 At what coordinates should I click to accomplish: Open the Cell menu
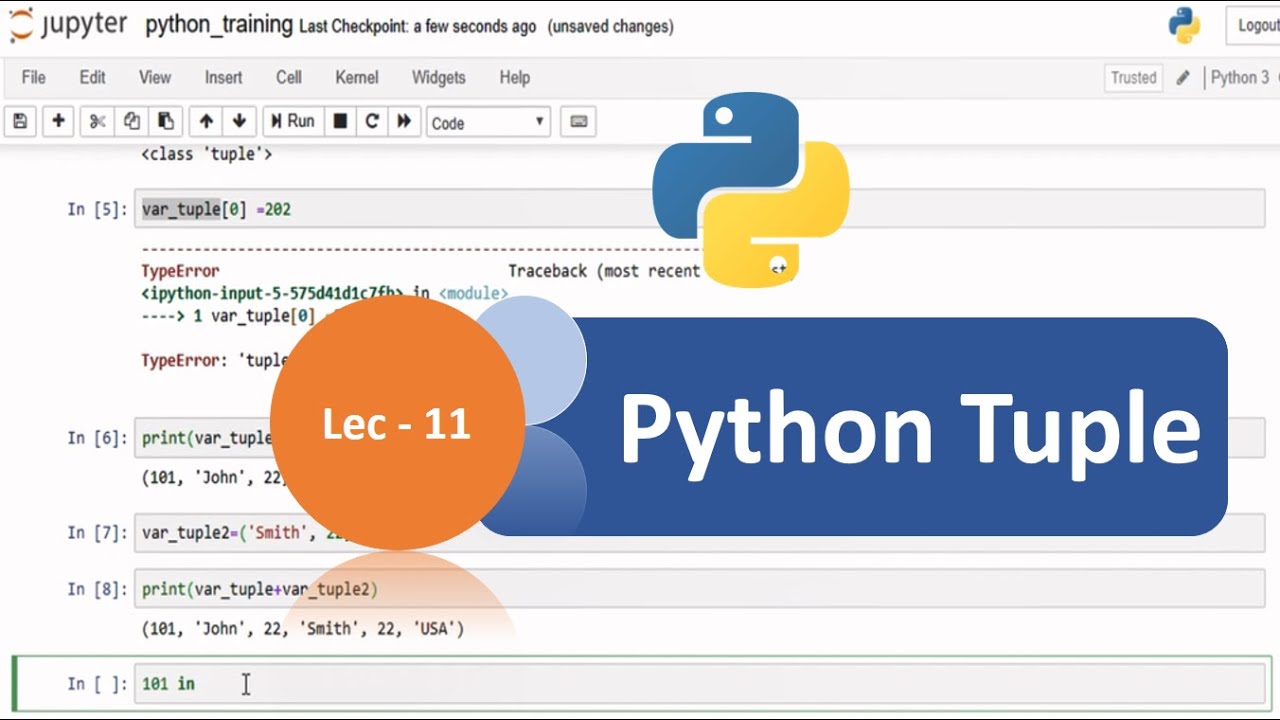[288, 77]
